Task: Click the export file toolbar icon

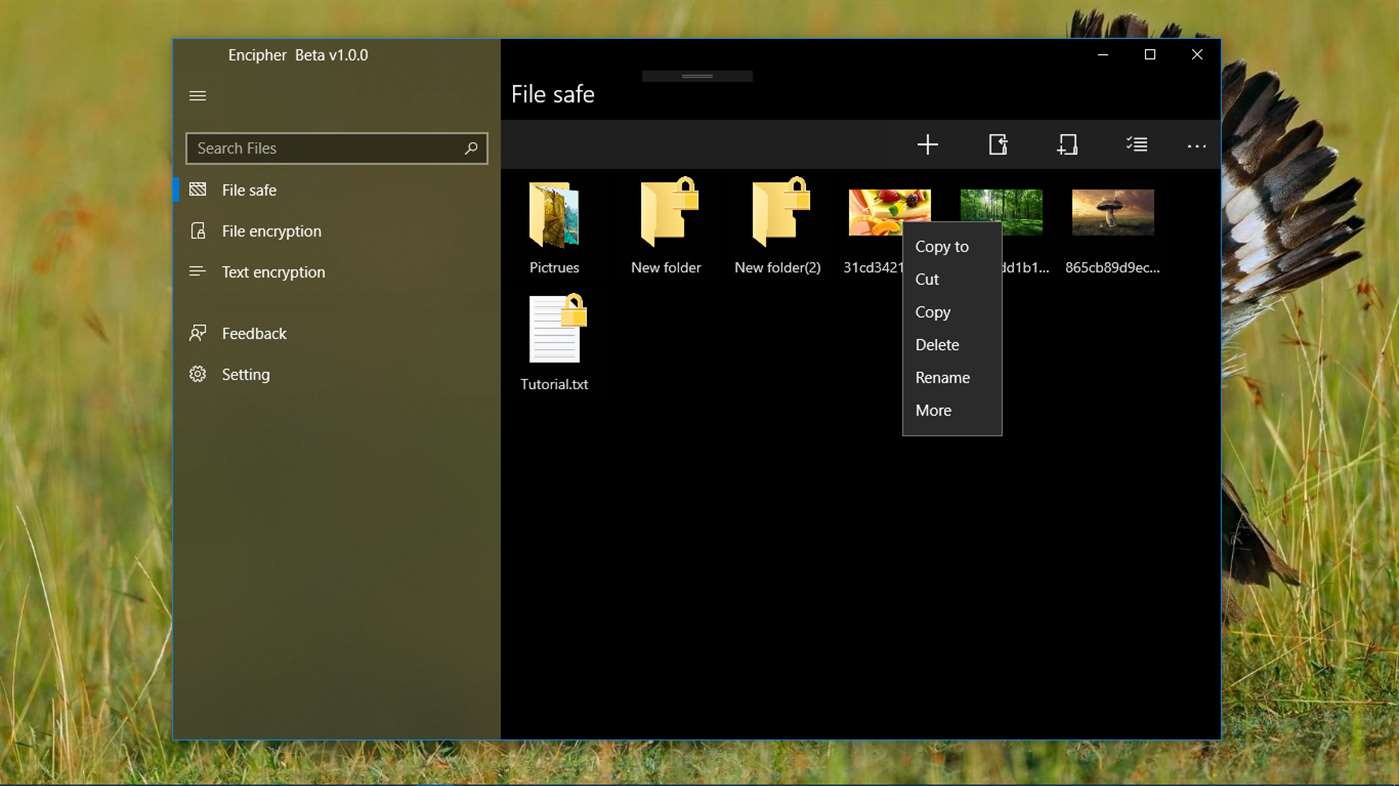Action: [1067, 145]
